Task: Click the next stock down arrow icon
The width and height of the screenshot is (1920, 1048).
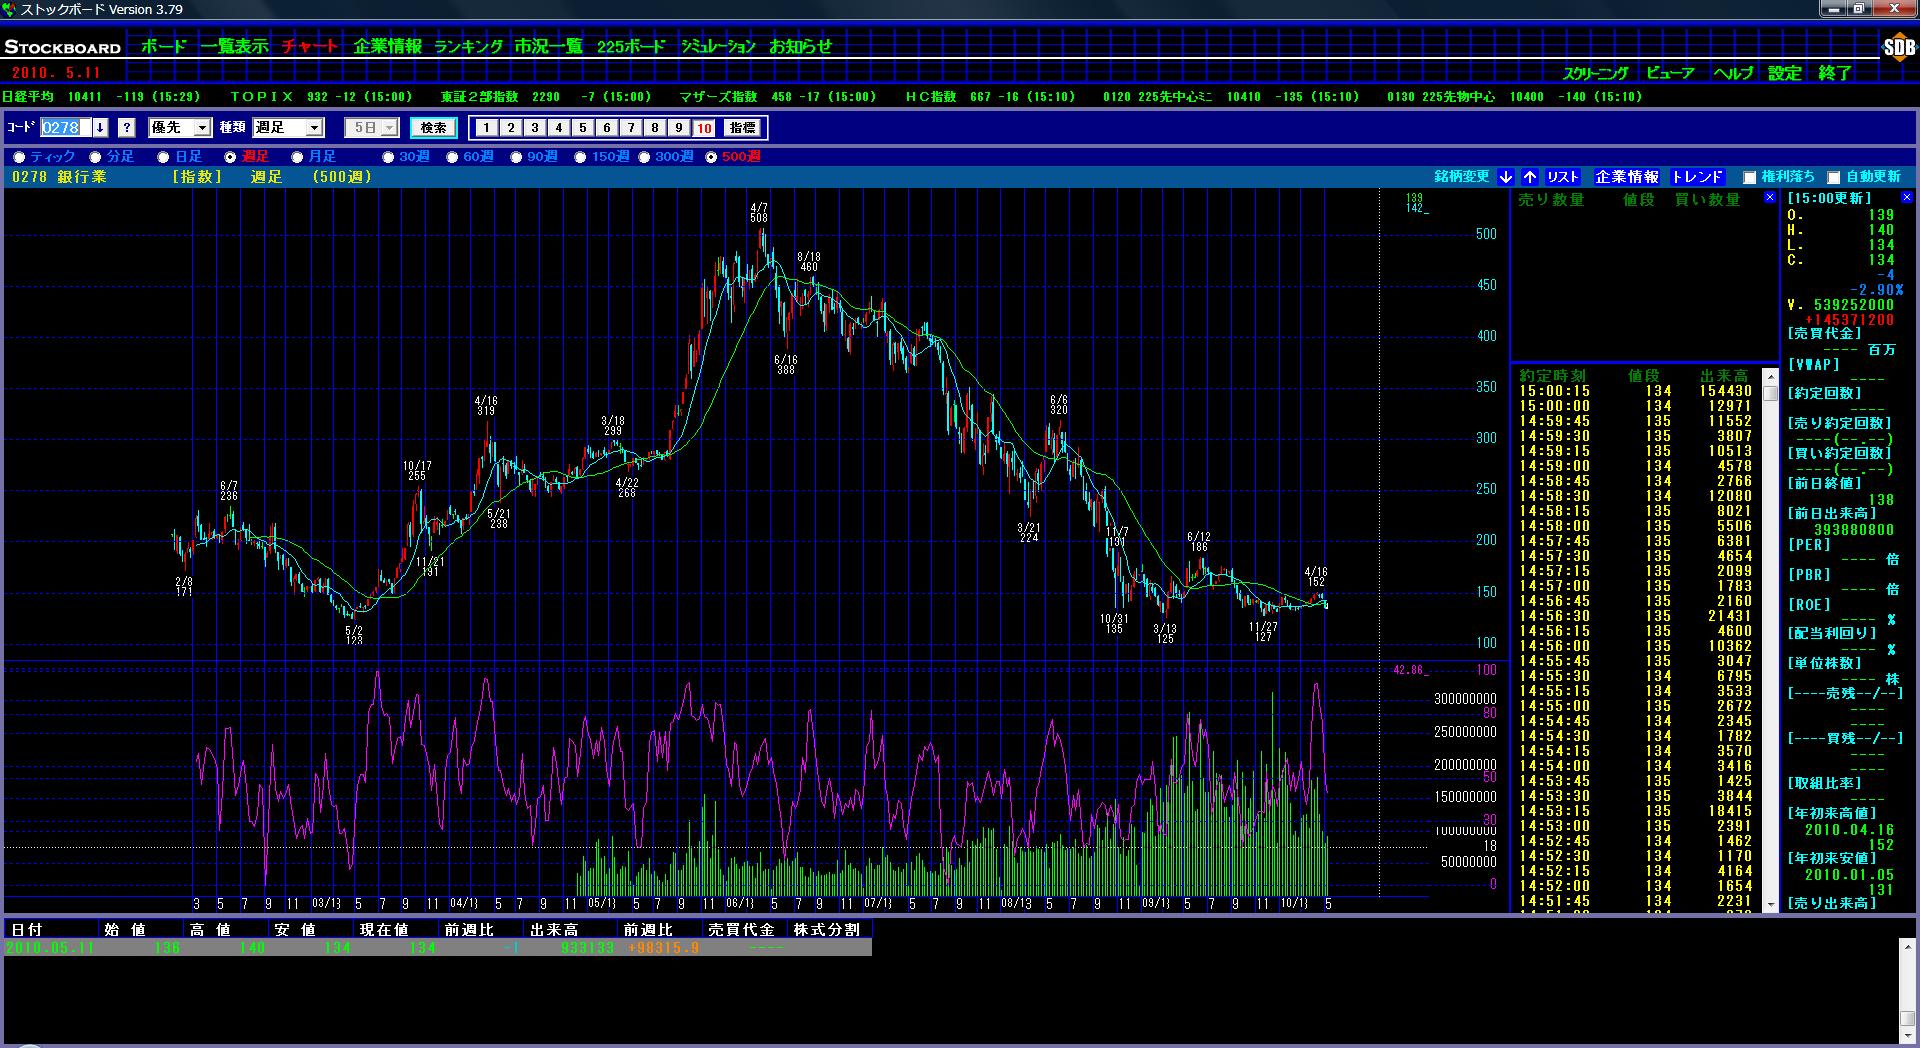Action: pyautogui.click(x=1506, y=177)
